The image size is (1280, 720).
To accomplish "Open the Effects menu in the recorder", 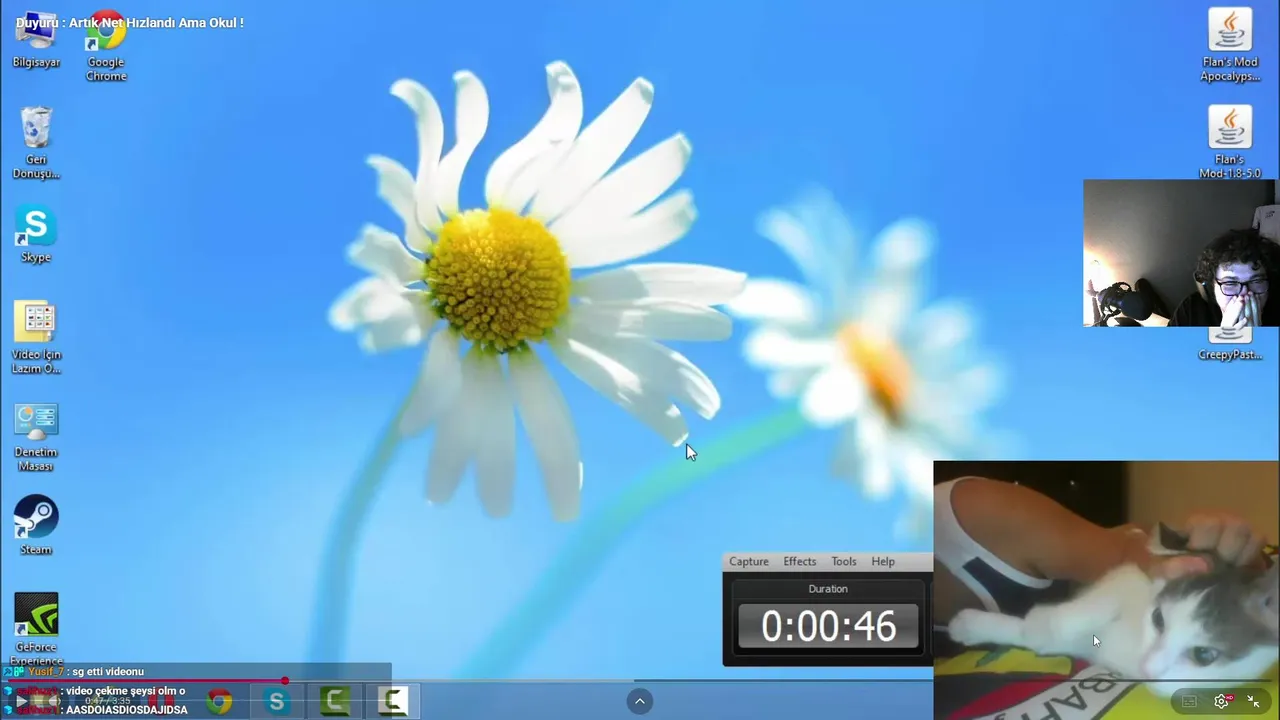I will coord(800,561).
